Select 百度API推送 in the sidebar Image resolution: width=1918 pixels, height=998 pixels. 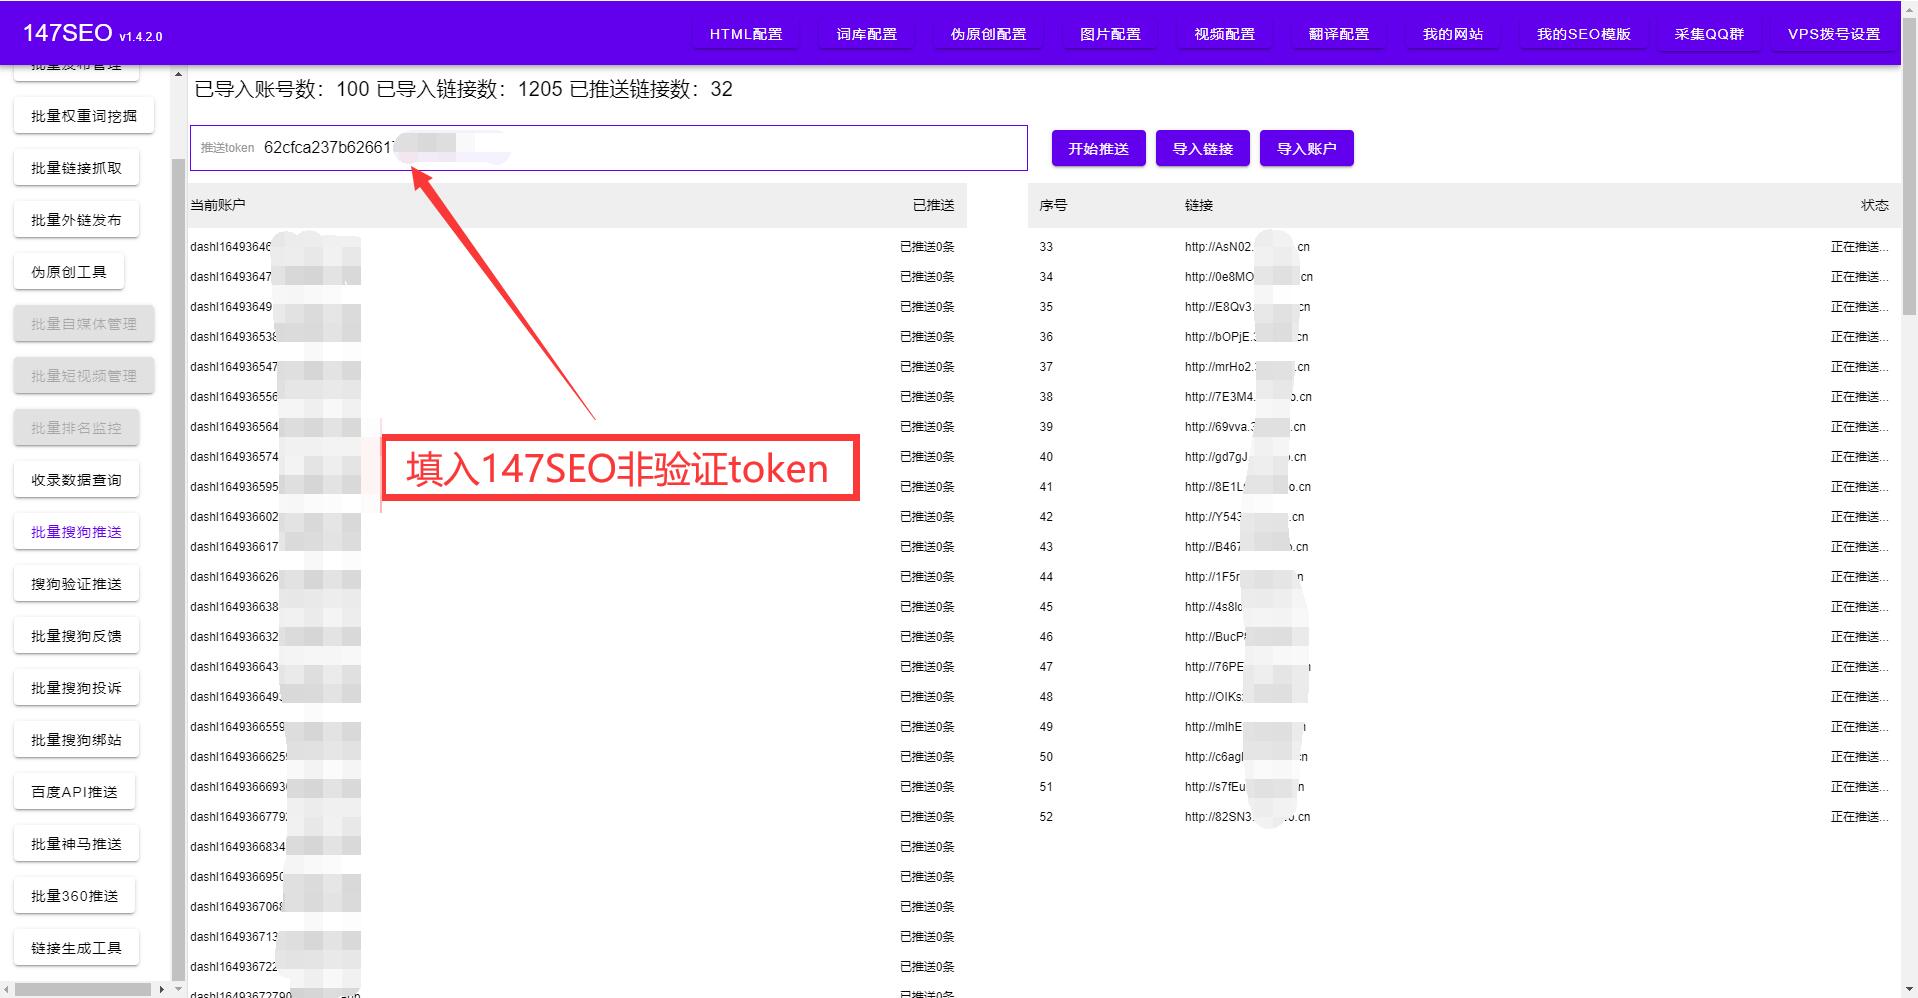point(75,791)
